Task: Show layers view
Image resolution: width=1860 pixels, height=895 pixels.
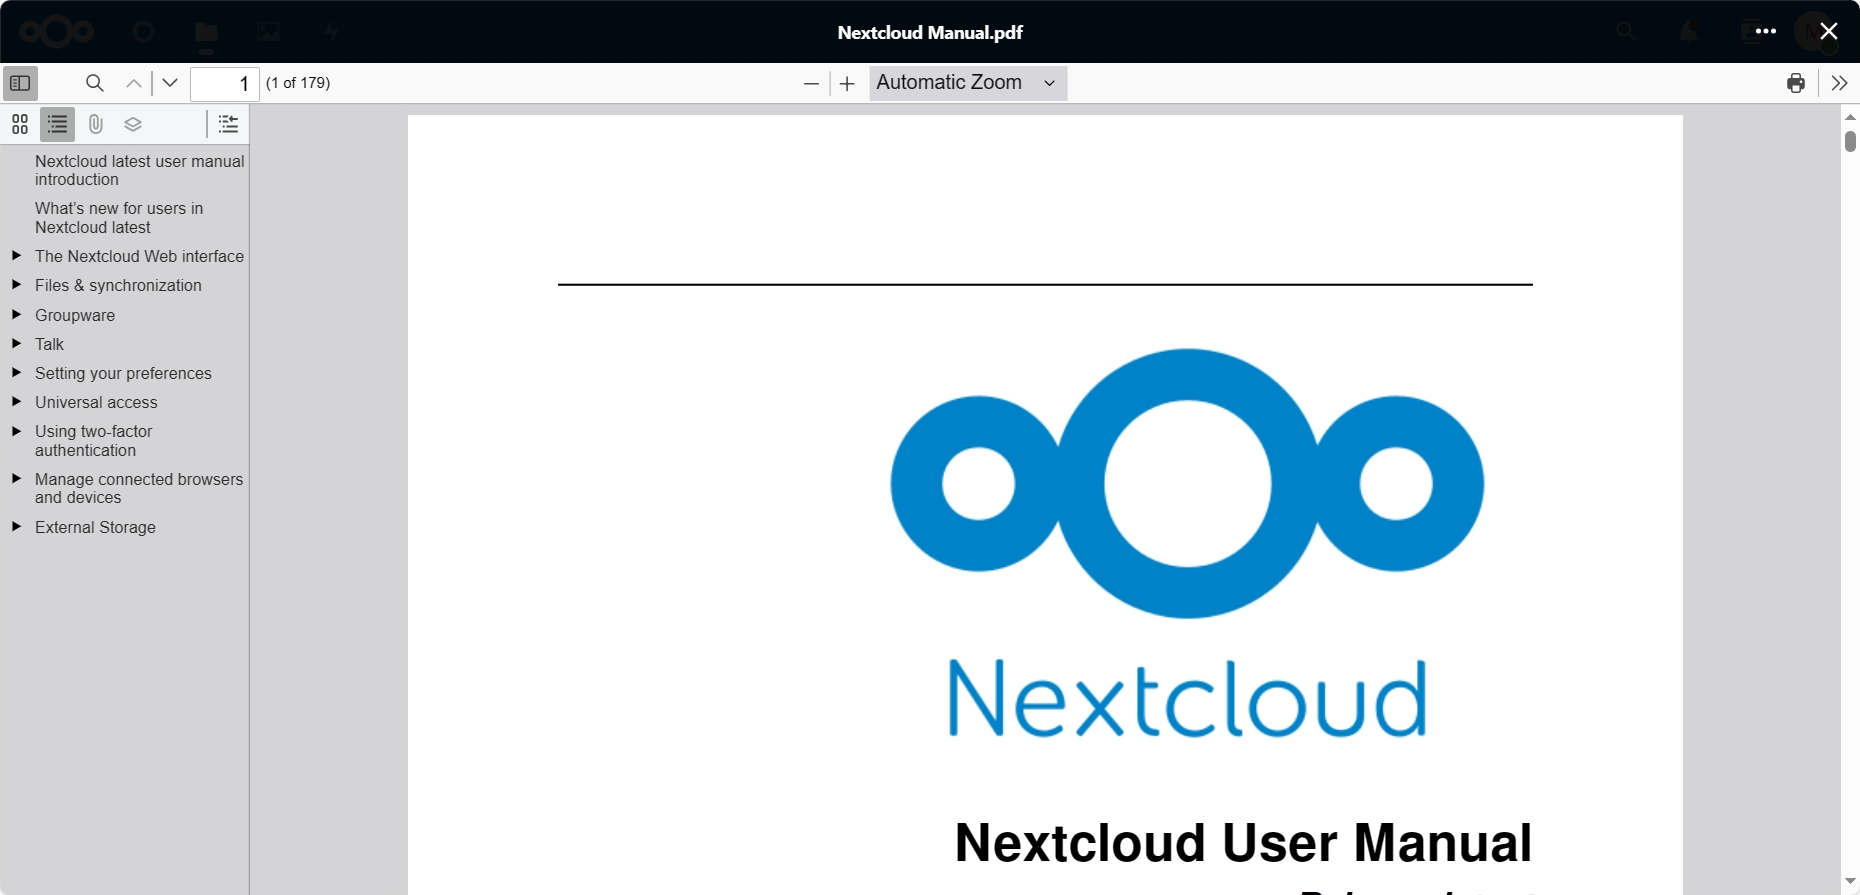Action: coord(133,124)
